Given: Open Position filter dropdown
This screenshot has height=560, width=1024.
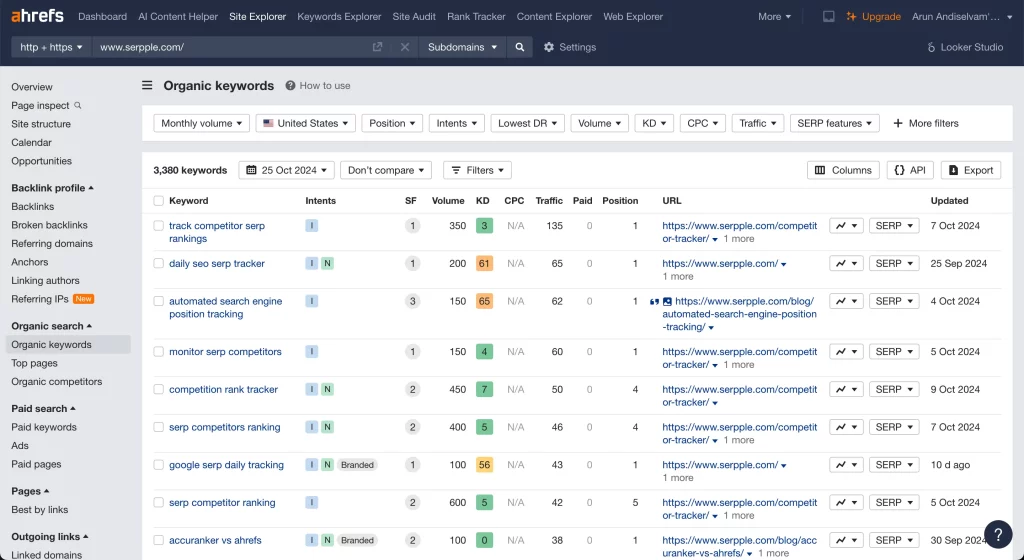Looking at the screenshot, I should pos(392,123).
